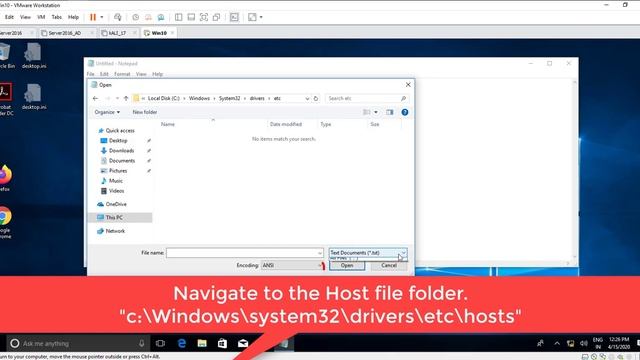Select the Win10 VM tab

point(159,33)
